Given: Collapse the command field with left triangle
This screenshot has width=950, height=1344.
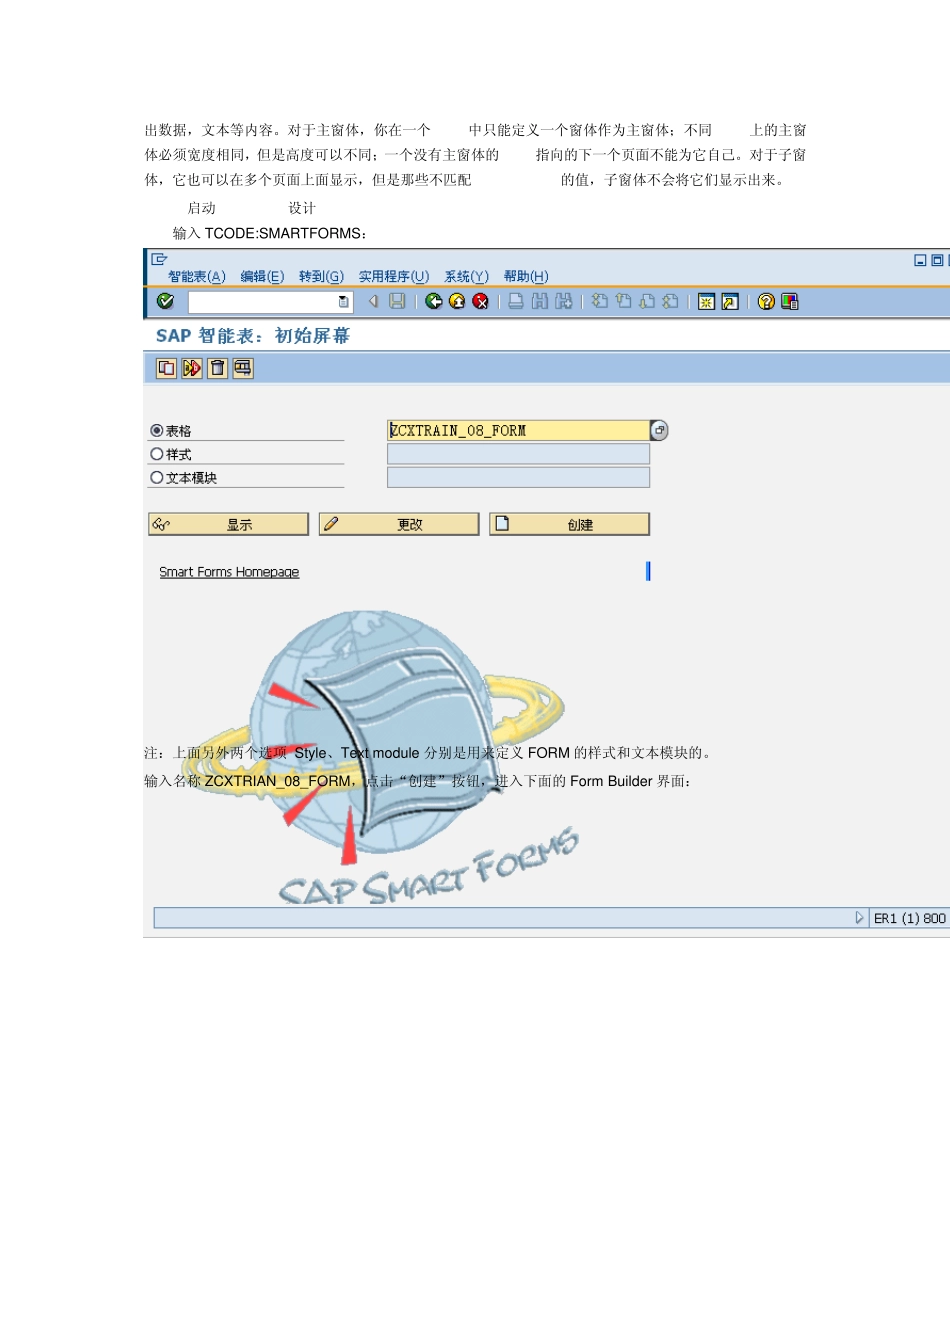Looking at the screenshot, I should 374,301.
